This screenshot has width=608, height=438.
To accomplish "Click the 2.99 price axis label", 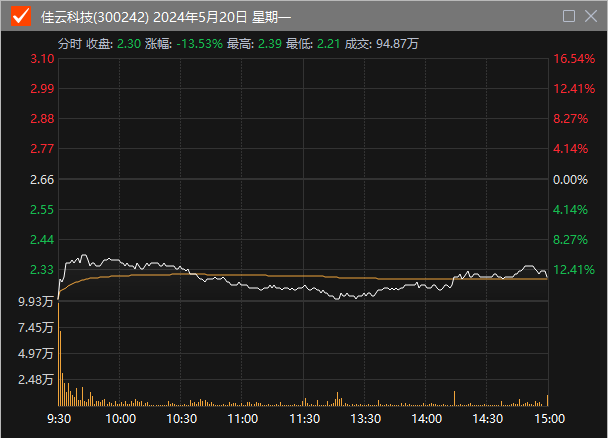I will point(42,89).
